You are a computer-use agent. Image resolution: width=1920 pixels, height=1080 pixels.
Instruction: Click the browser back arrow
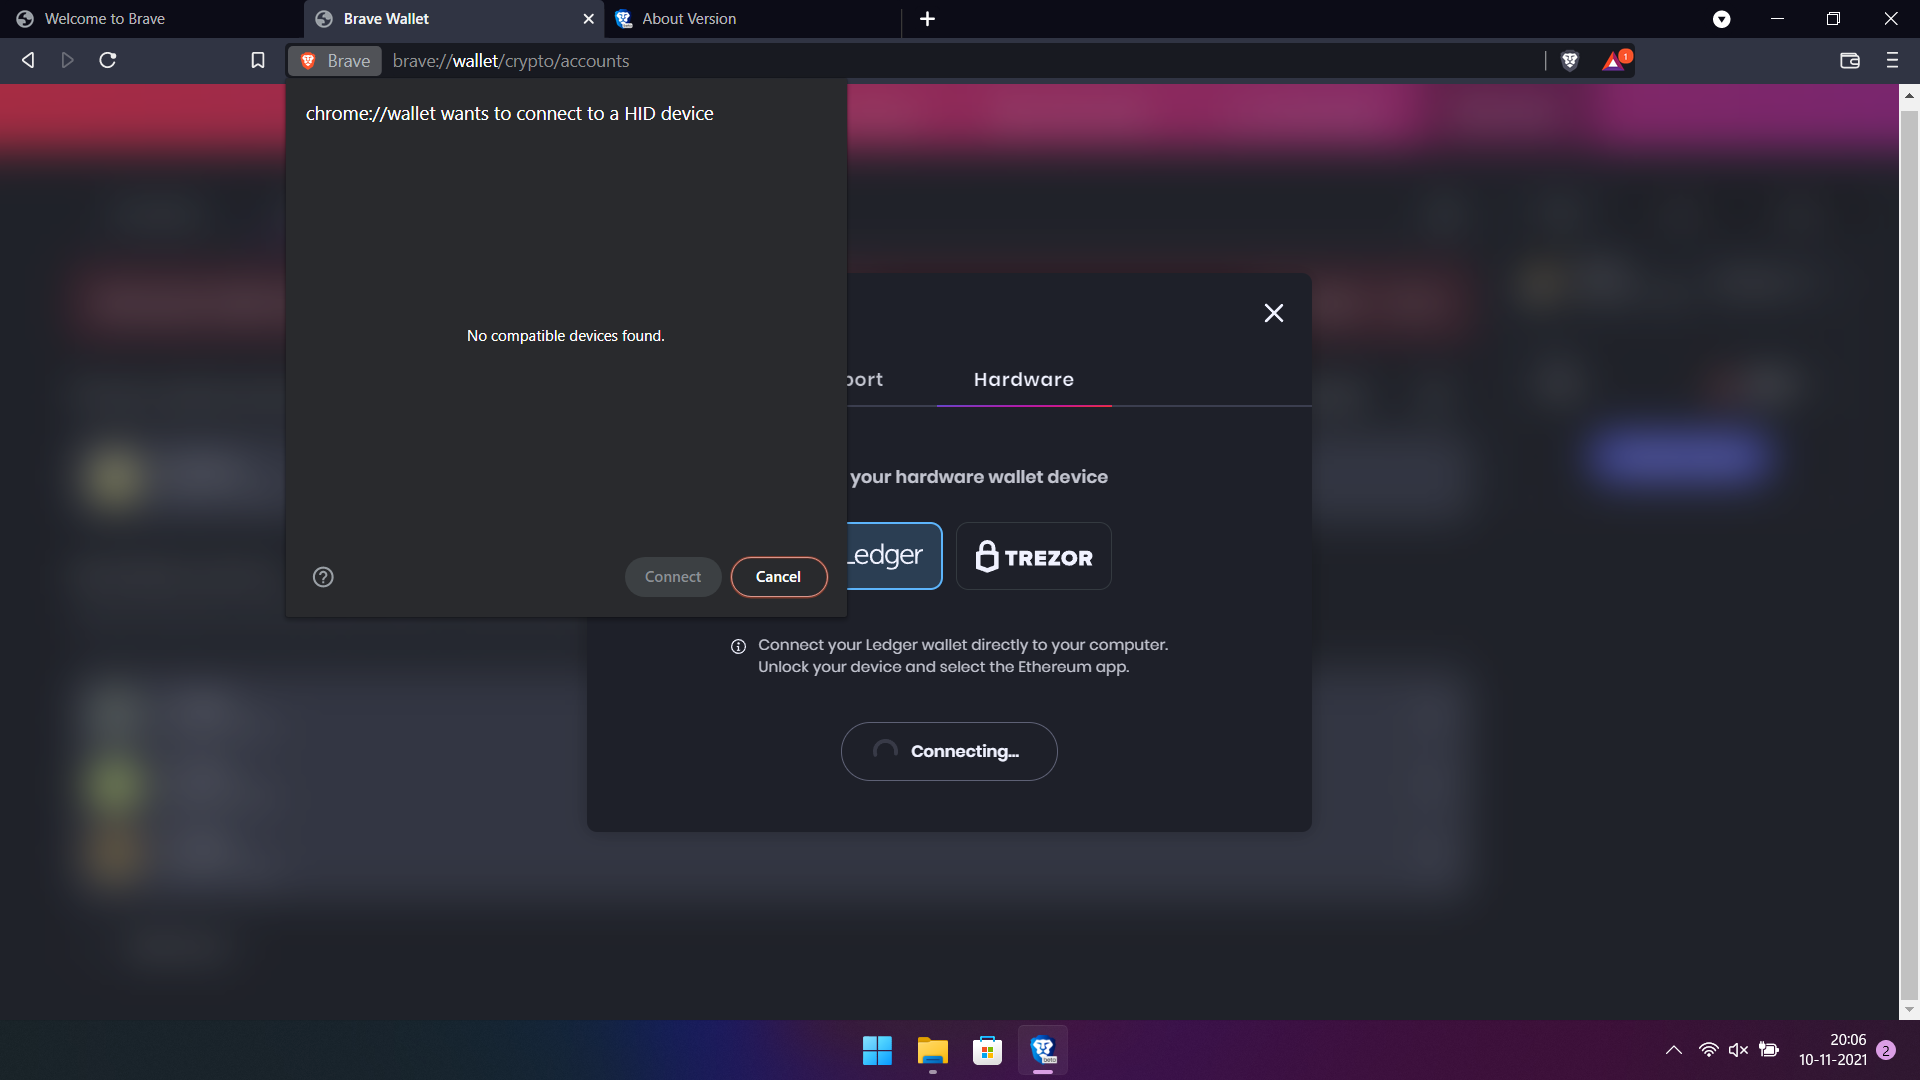point(28,60)
